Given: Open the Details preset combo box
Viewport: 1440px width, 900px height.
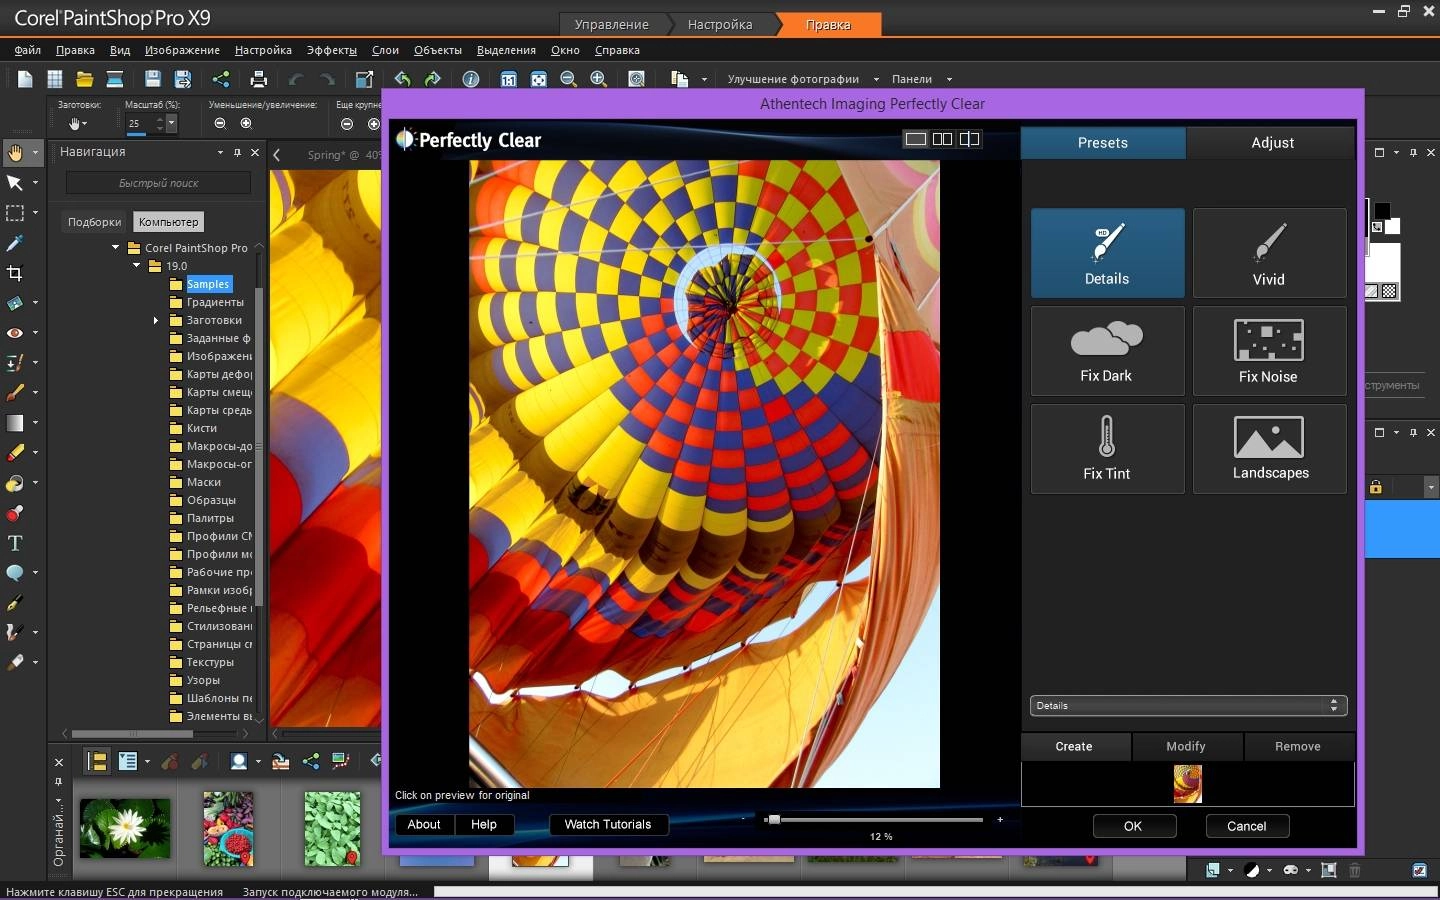Looking at the screenshot, I should pos(1188,705).
